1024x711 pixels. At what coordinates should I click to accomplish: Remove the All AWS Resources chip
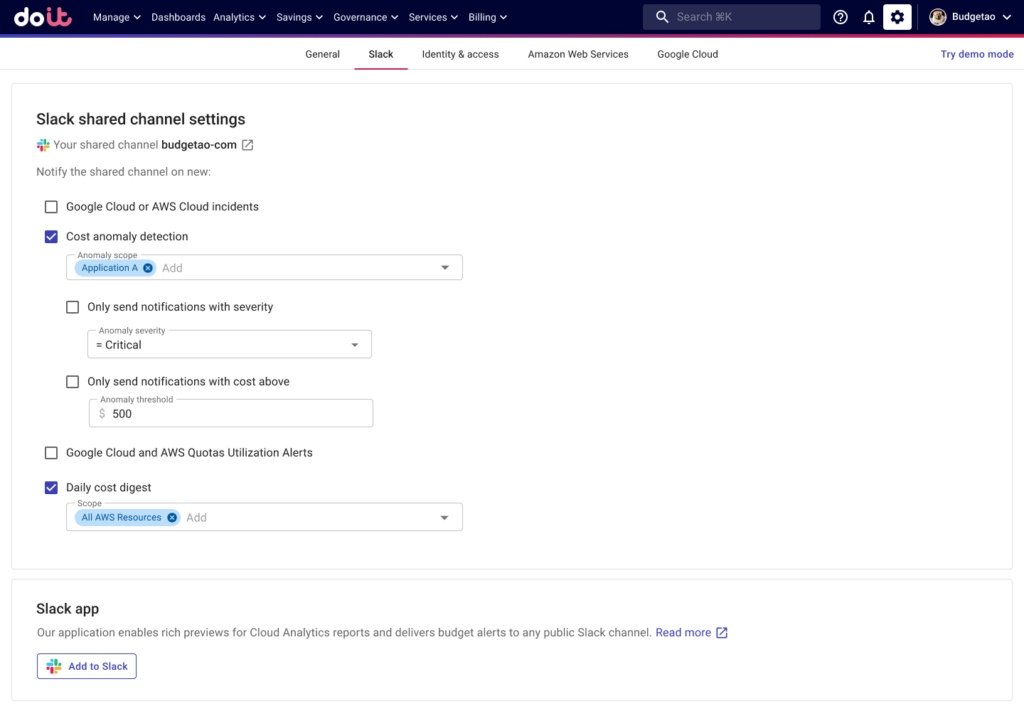tap(172, 518)
